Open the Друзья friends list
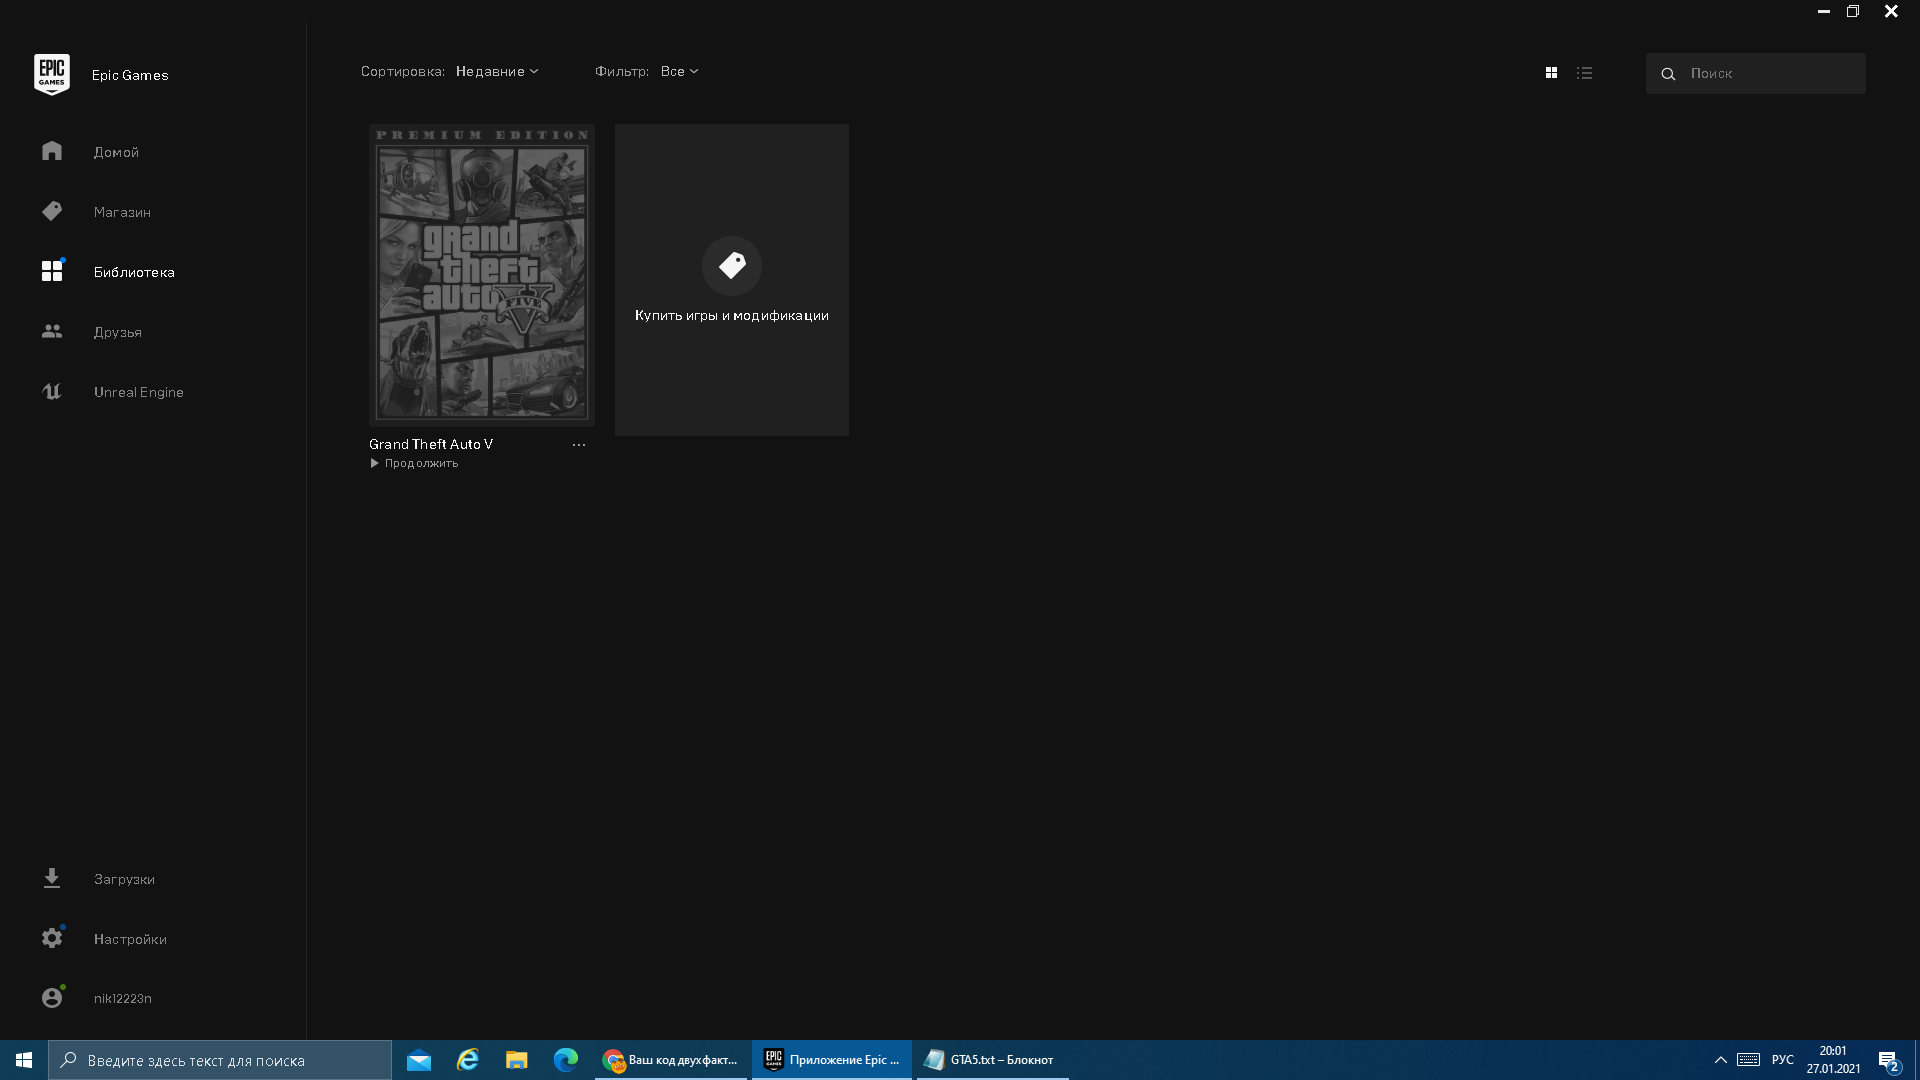Screen dimensions: 1920x1080 (118, 332)
